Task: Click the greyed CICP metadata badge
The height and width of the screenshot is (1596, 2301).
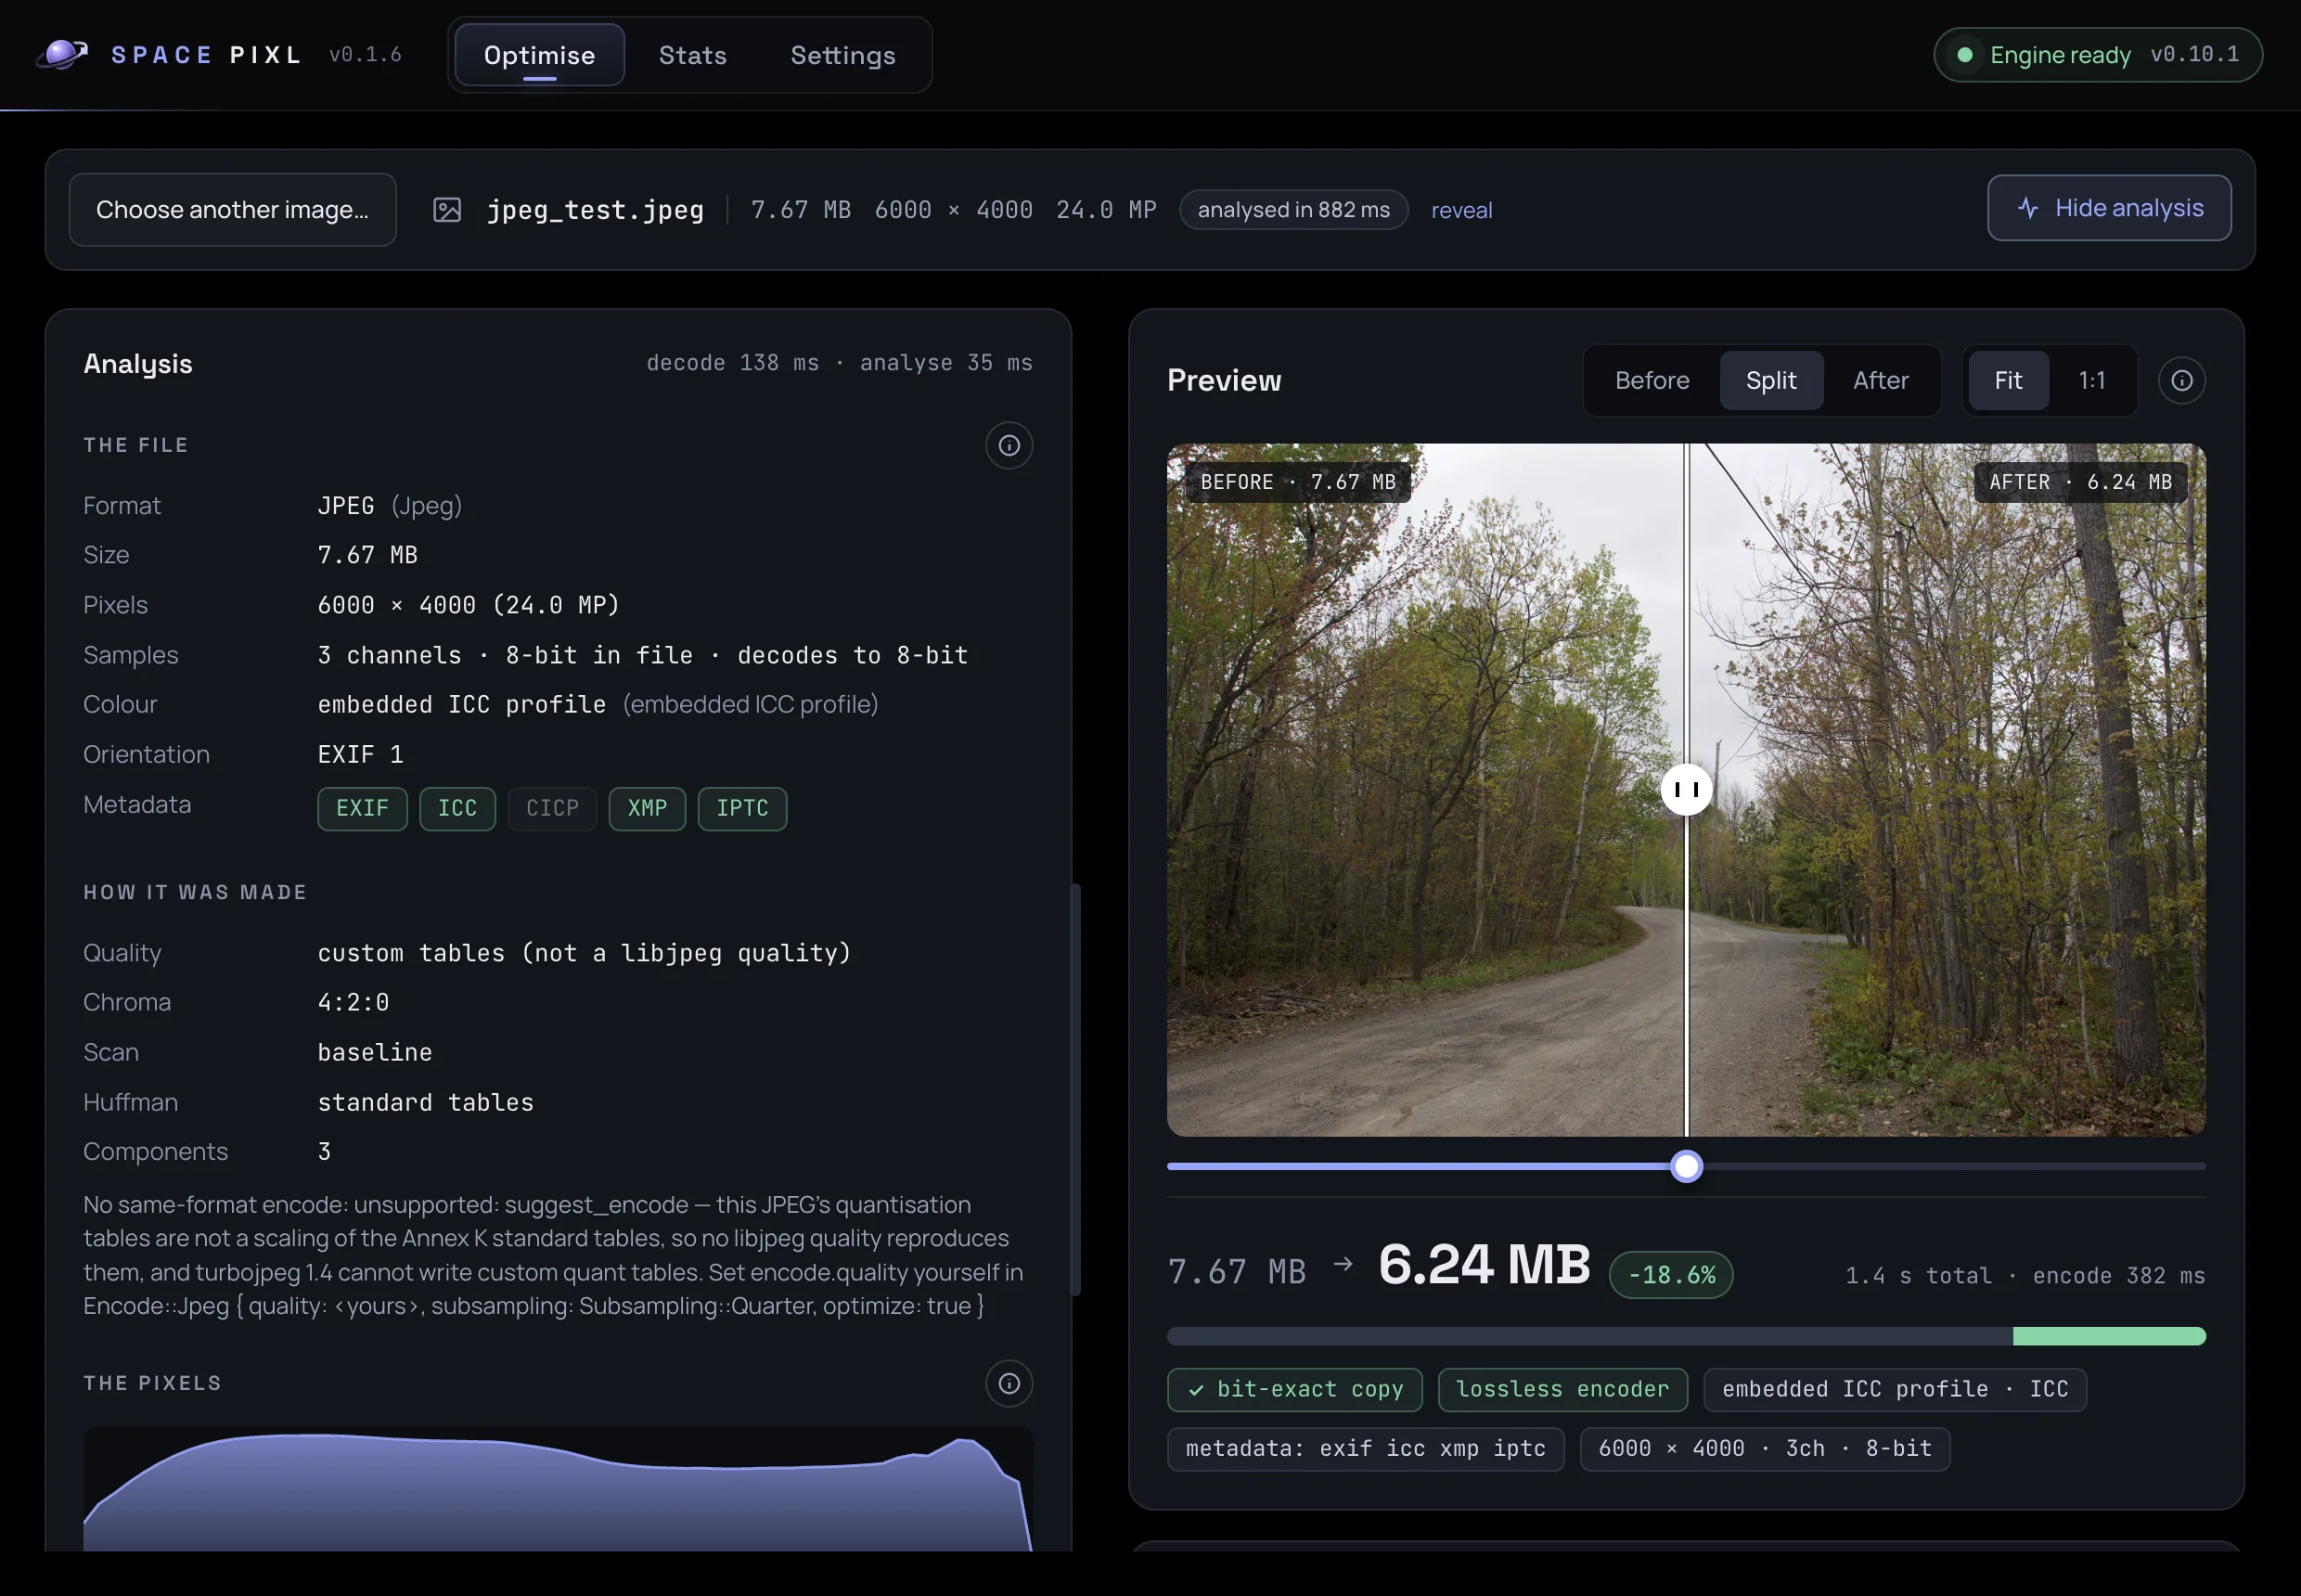Action: click(x=552, y=808)
